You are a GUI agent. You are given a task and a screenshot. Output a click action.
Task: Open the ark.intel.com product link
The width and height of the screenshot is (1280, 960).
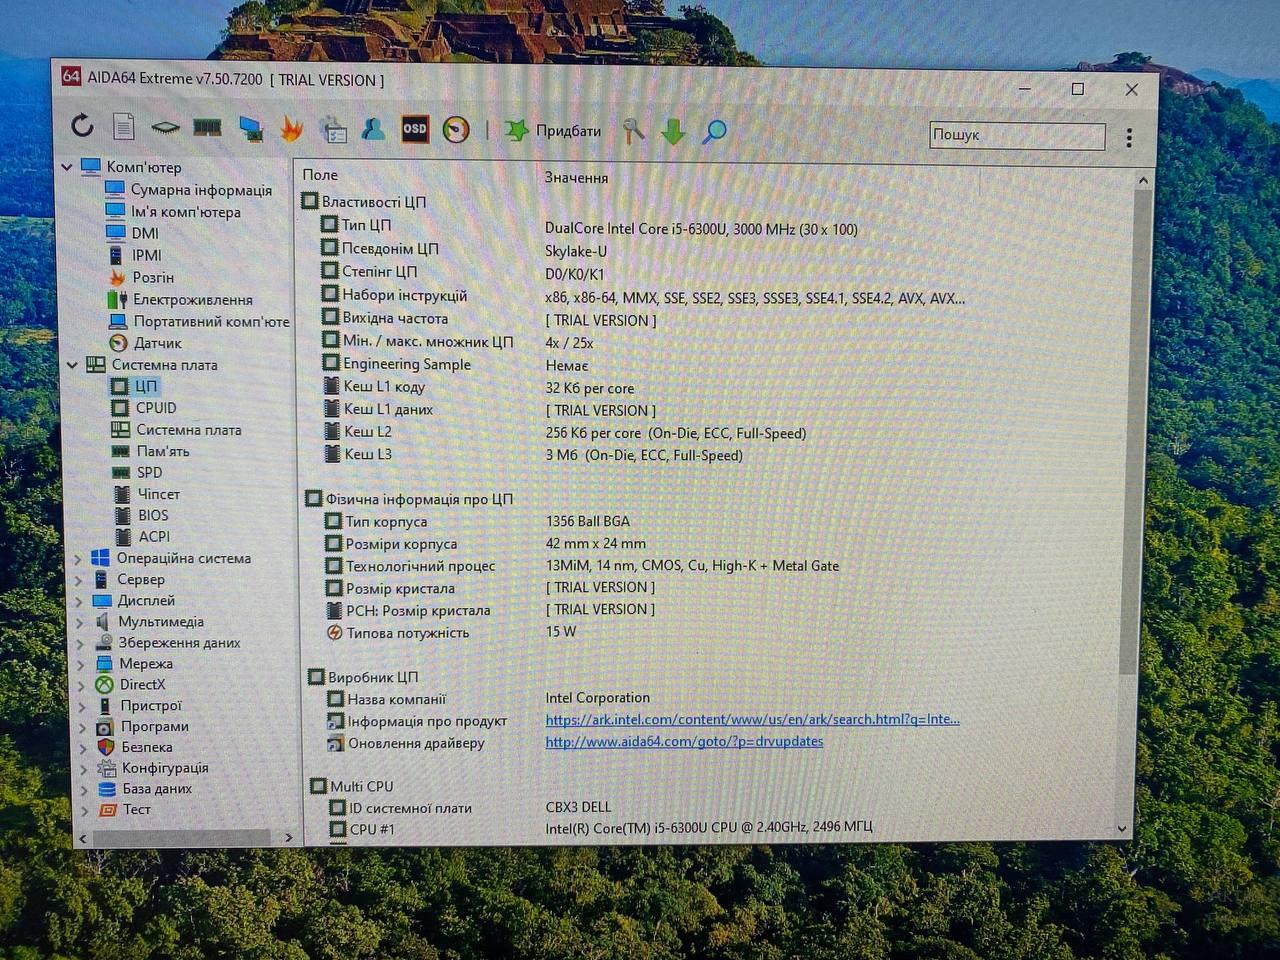(752, 719)
